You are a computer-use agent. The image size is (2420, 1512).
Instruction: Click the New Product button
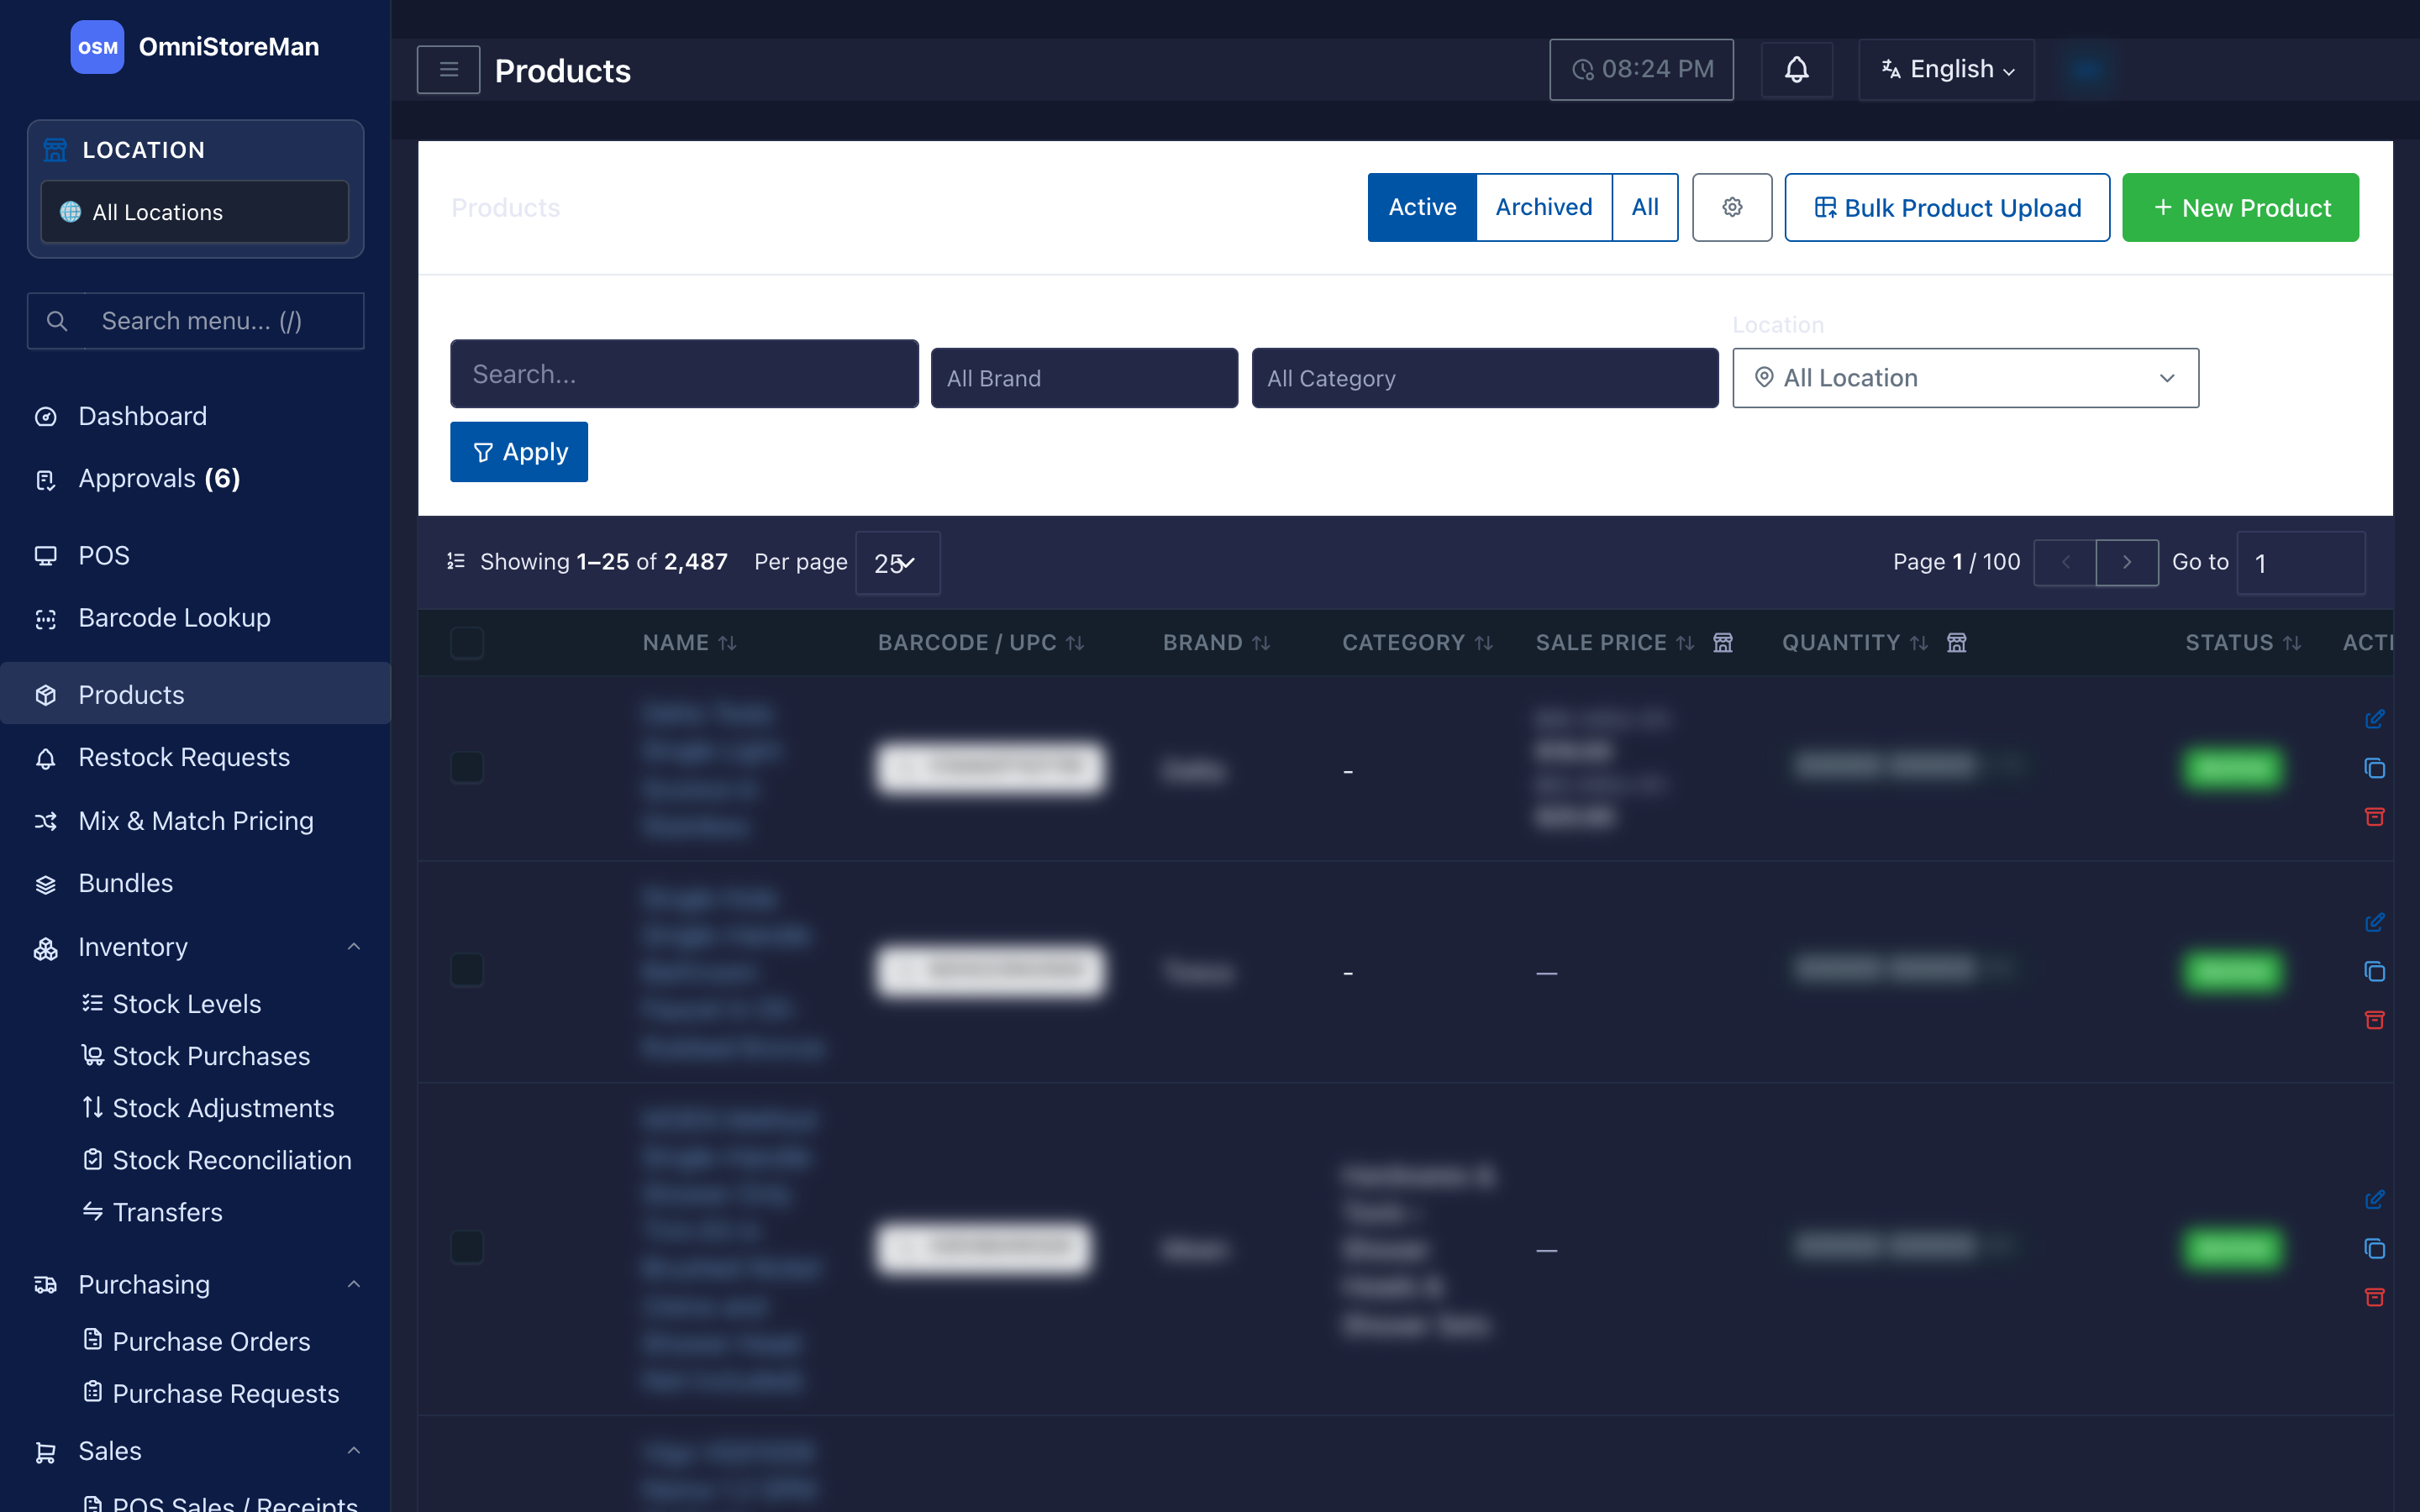point(2240,207)
